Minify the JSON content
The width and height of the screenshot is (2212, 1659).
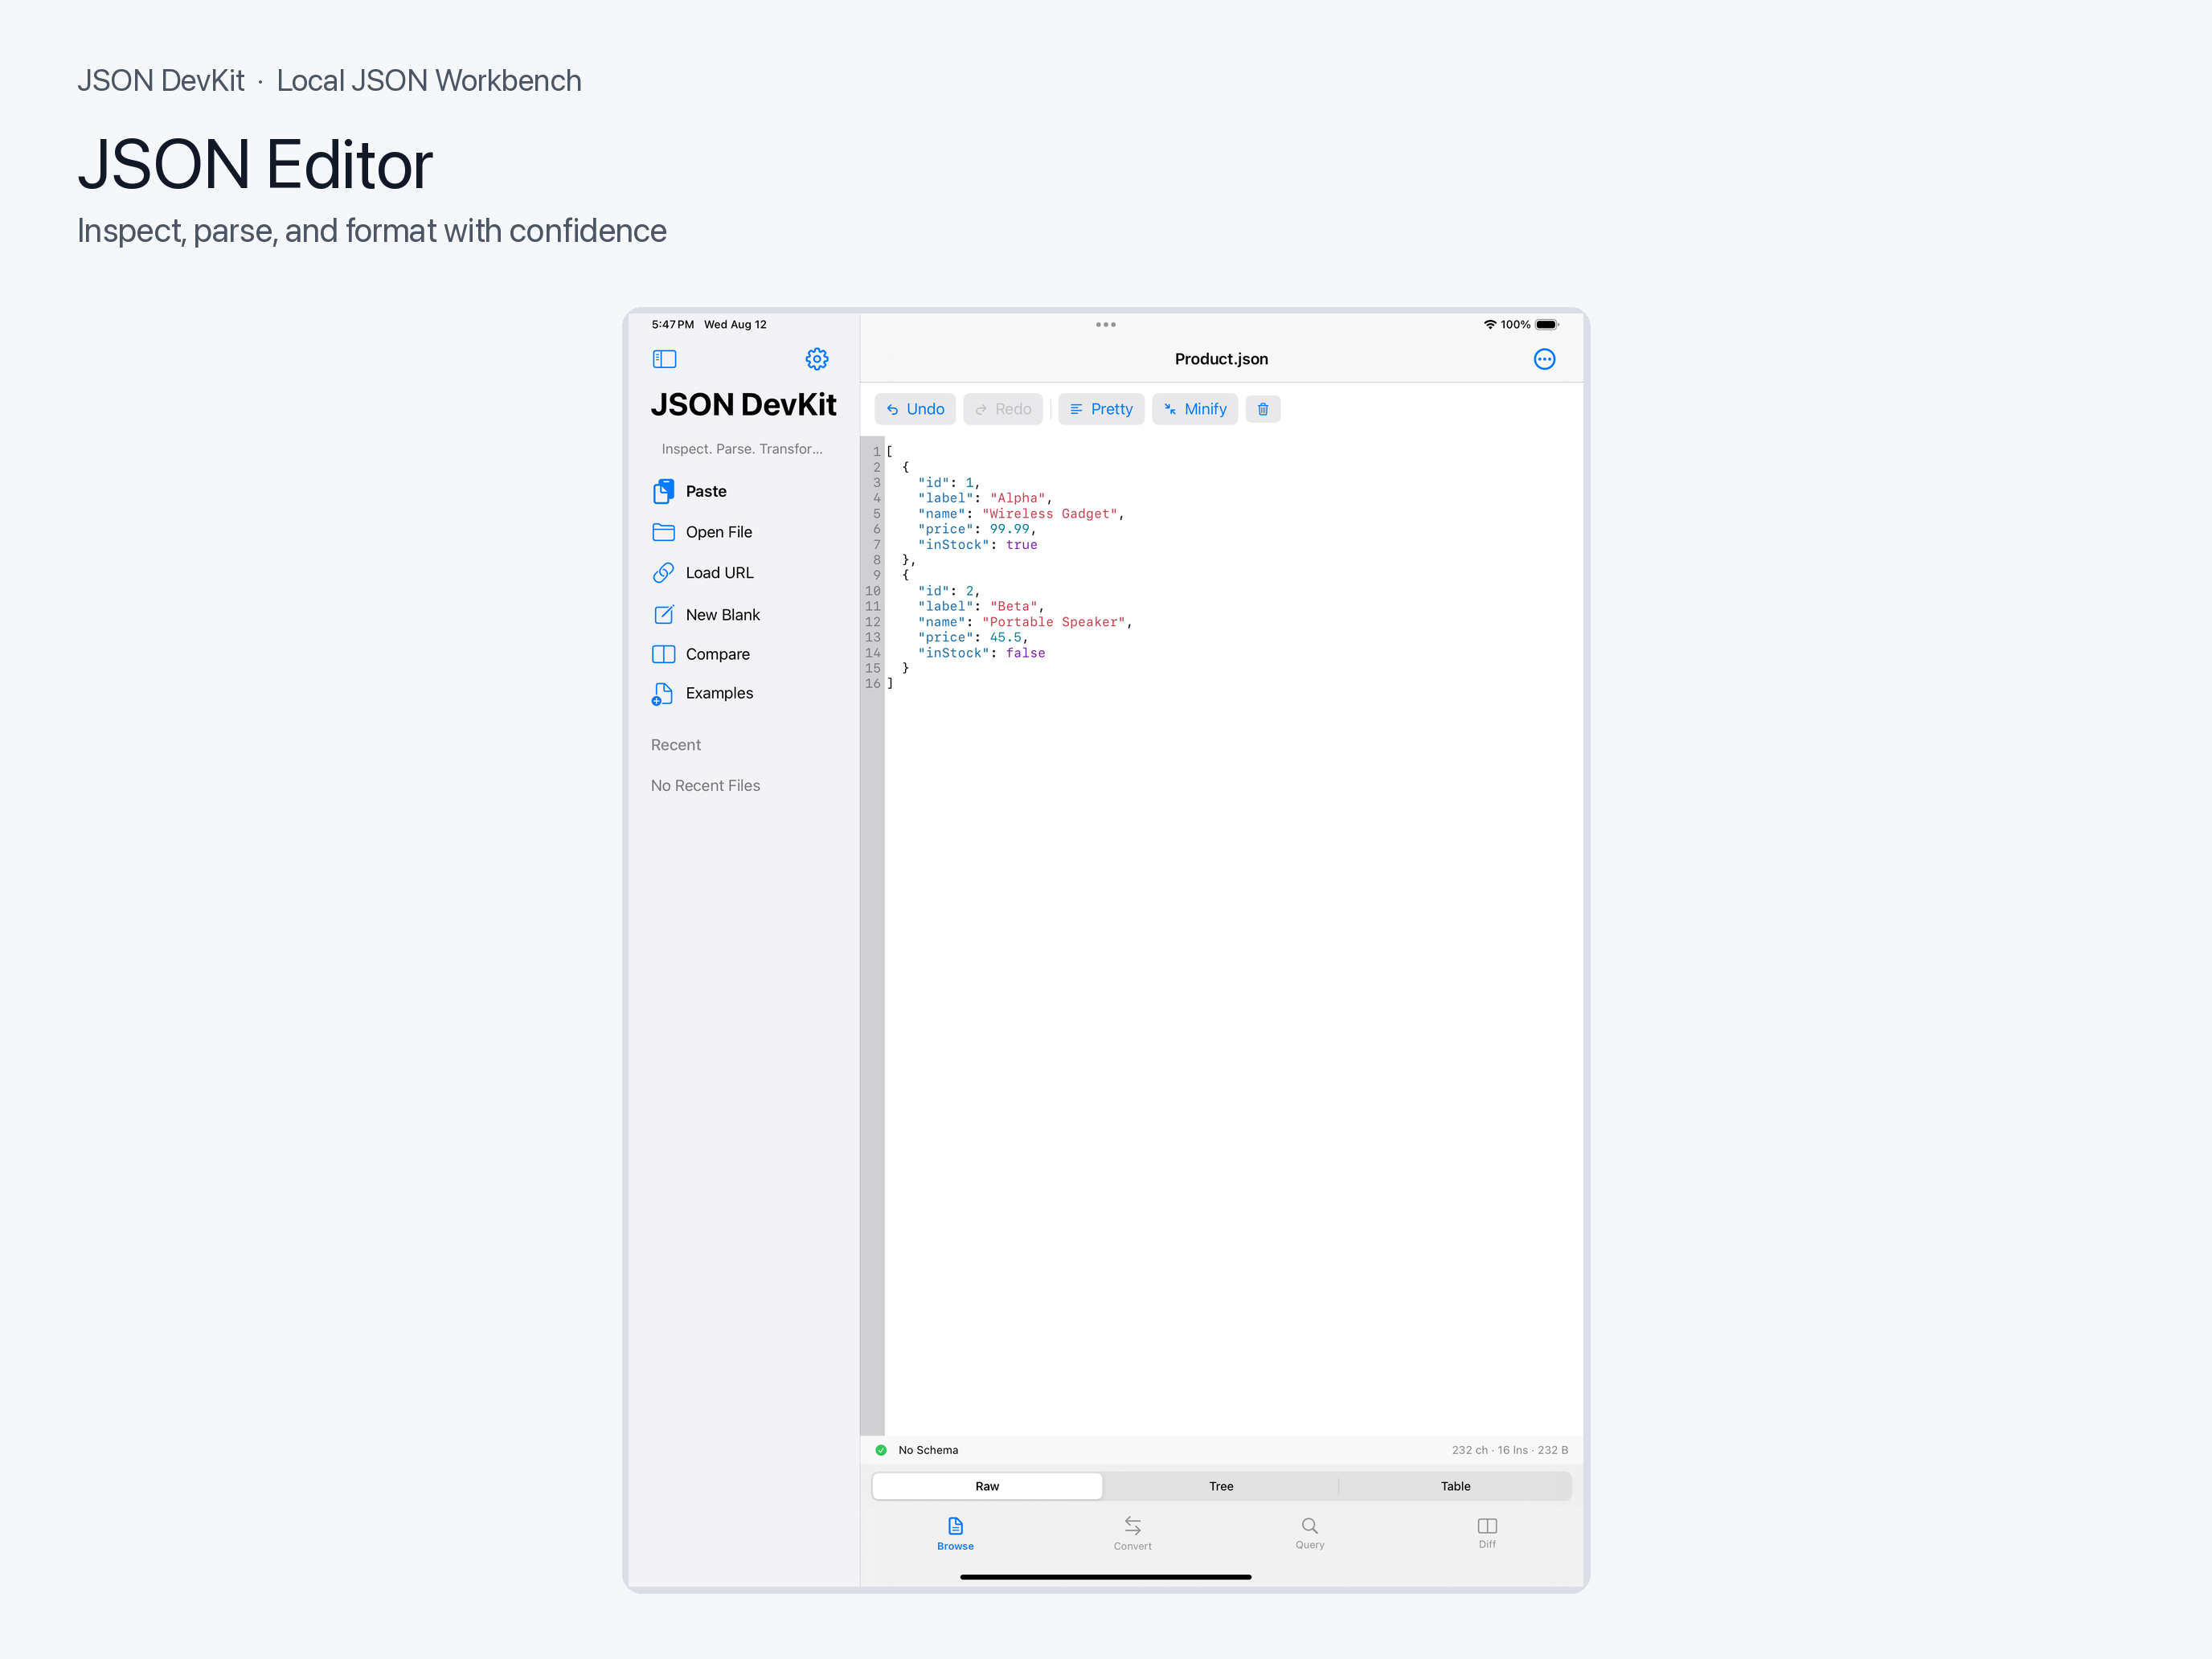(1195, 409)
